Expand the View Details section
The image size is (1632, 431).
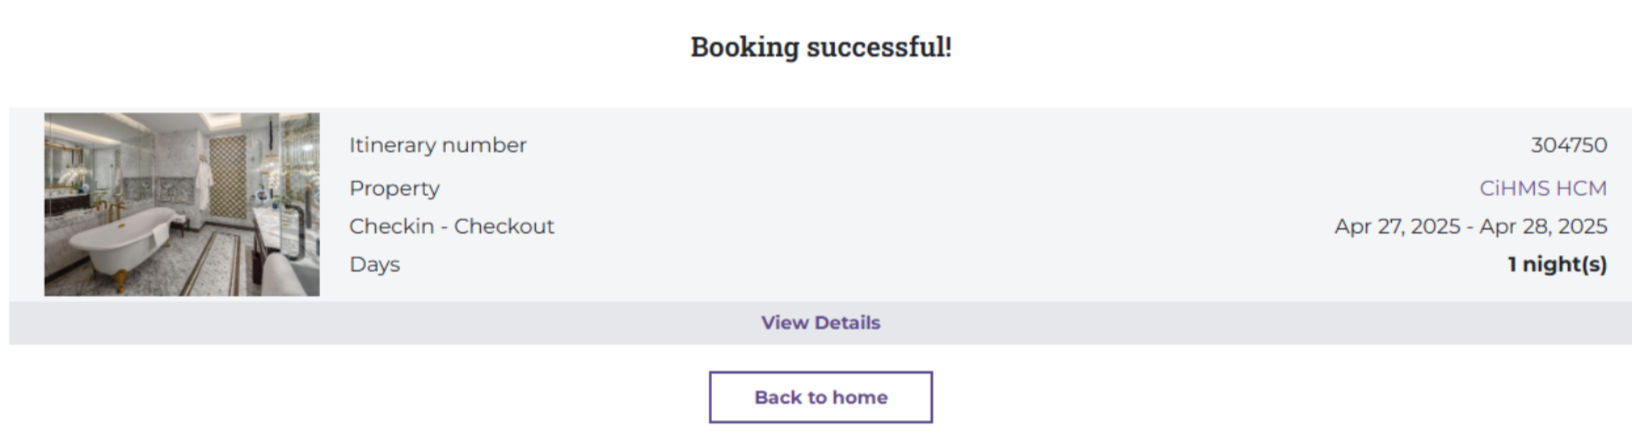820,323
